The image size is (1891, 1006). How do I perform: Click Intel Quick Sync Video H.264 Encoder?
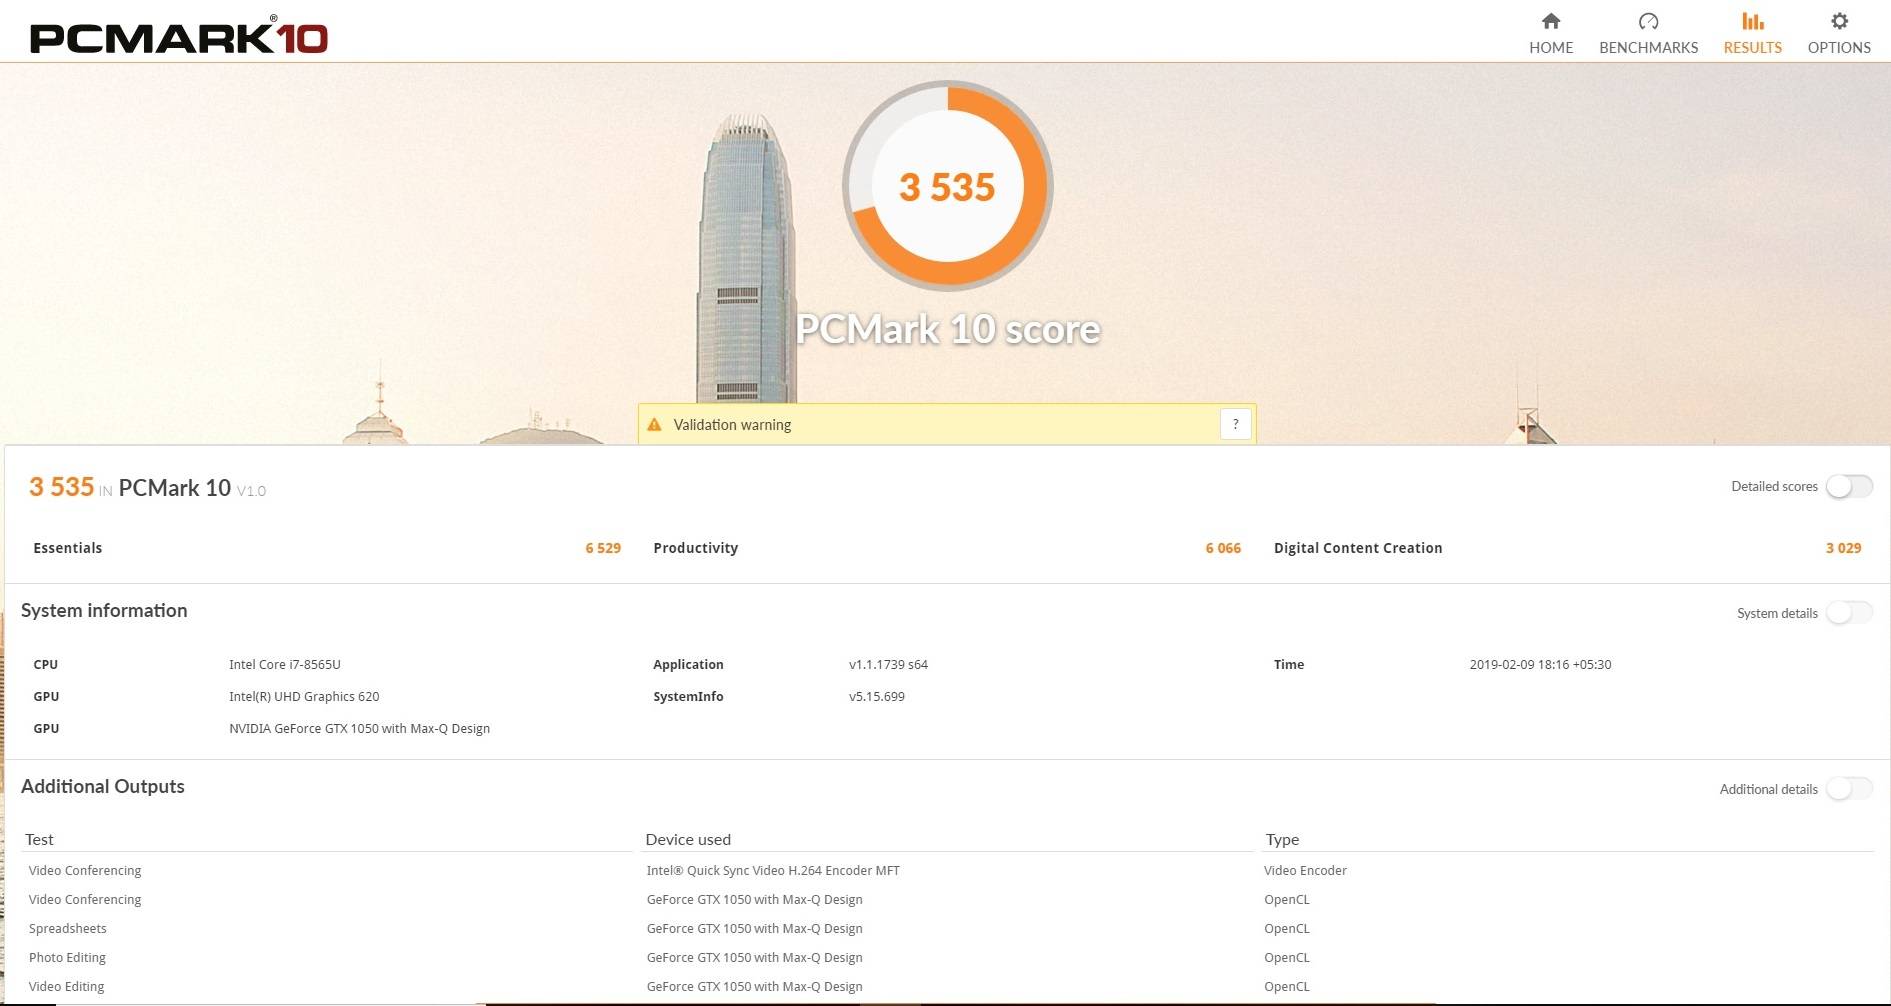773,870
